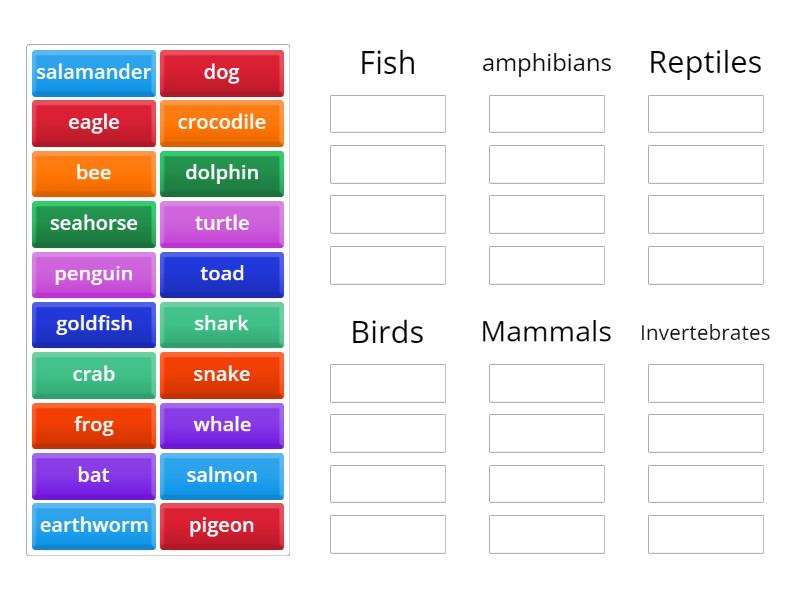
Task: Select the goldfish tile
Action: (x=93, y=324)
